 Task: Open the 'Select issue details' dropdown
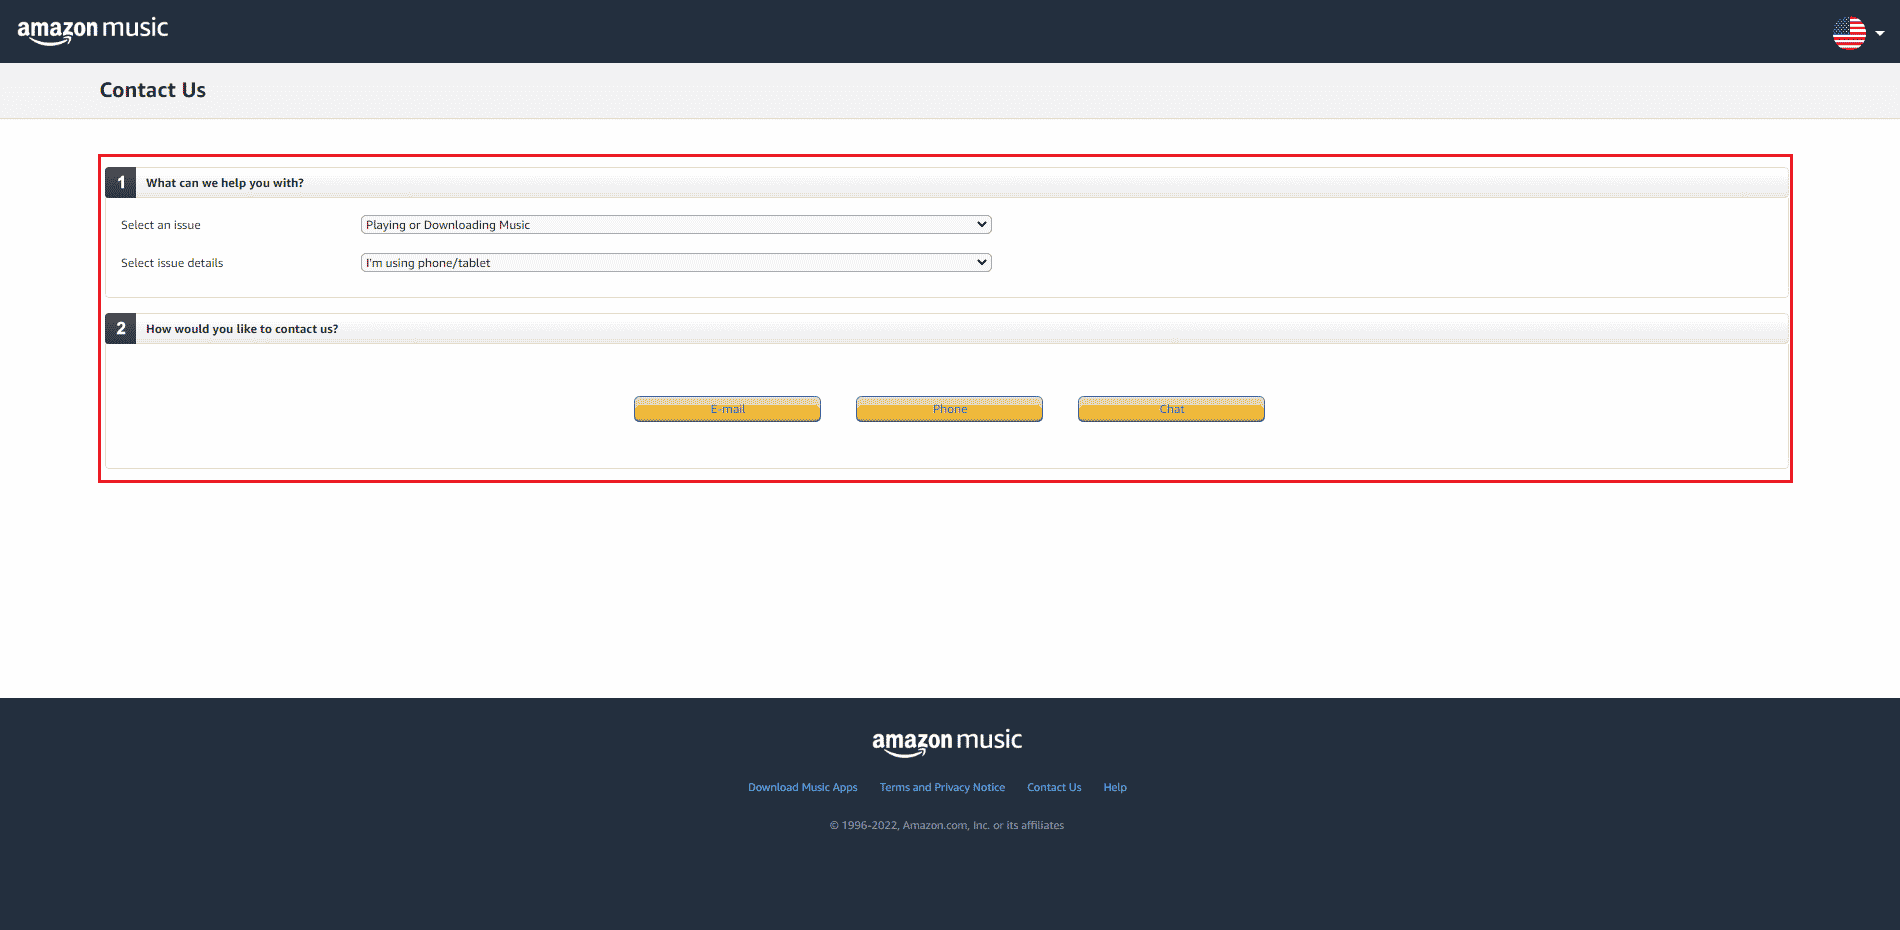pos(676,263)
